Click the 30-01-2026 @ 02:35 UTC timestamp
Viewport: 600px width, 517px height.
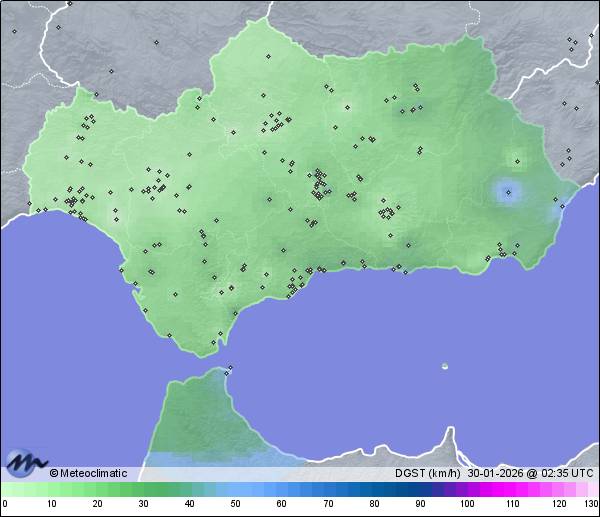(530, 473)
